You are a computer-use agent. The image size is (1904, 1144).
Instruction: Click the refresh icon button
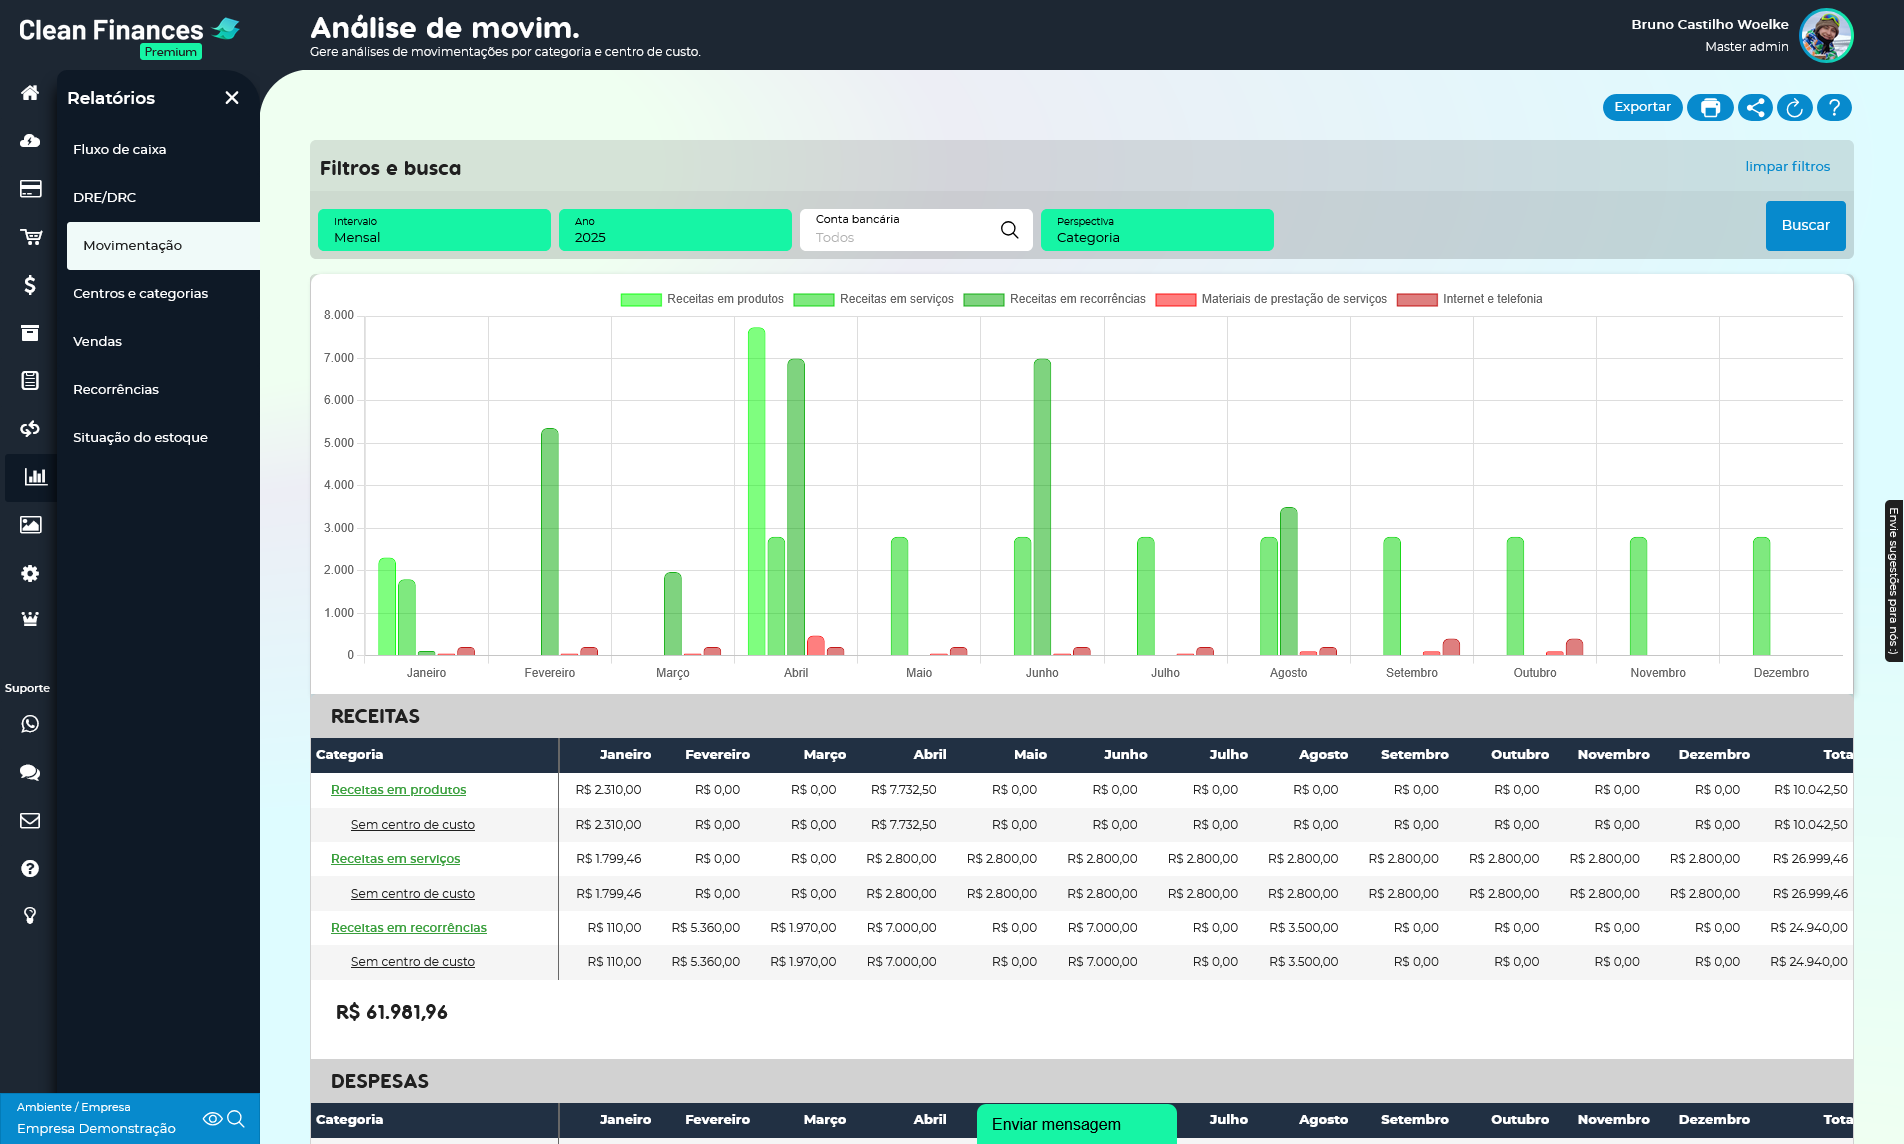click(1795, 108)
